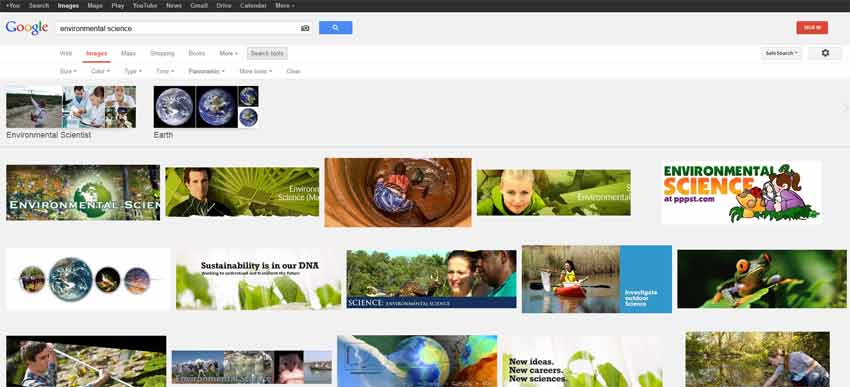Screen dimensions: 850x387
Task: Open Play in the top bar
Action: click(118, 5)
